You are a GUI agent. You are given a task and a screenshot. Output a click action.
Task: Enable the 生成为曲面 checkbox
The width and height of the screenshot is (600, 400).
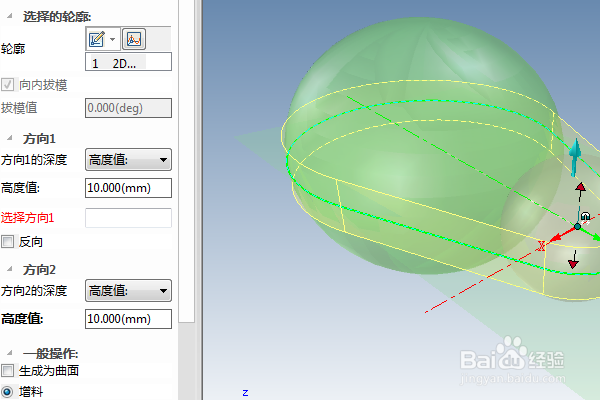coord(8,371)
